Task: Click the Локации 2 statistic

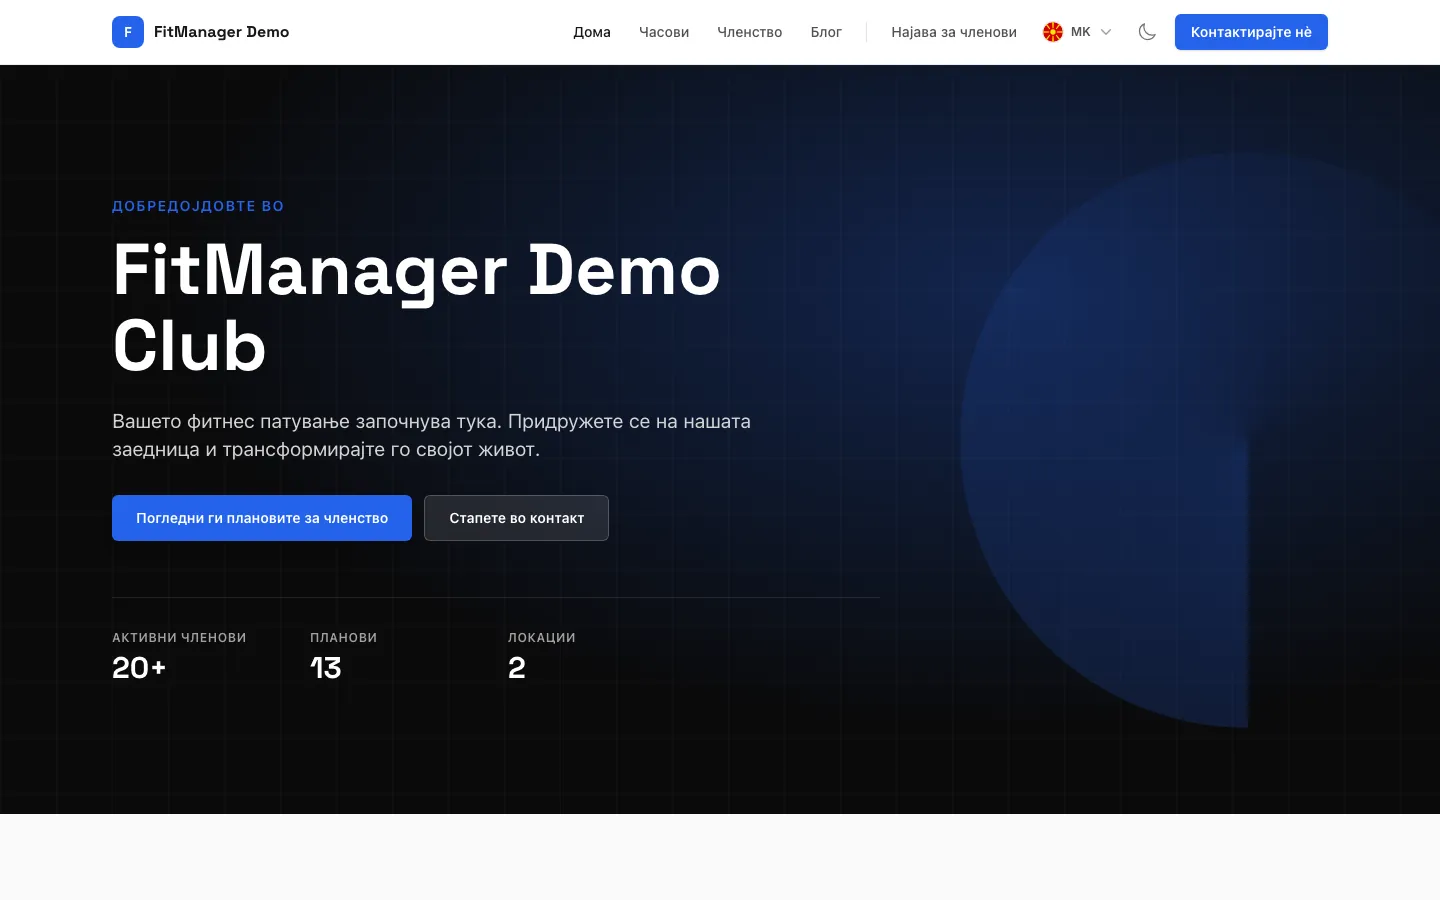Action: (541, 657)
